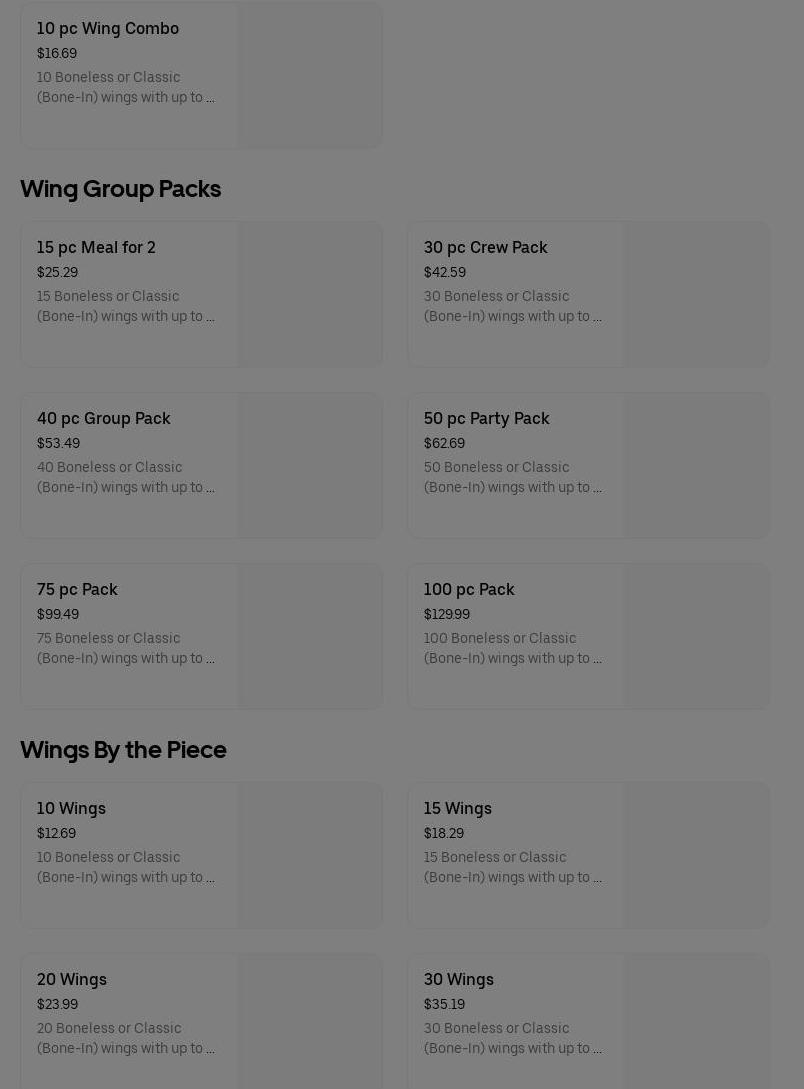Click the 75 pc Pack title
The height and width of the screenshot is (1089, 804).
77,590
